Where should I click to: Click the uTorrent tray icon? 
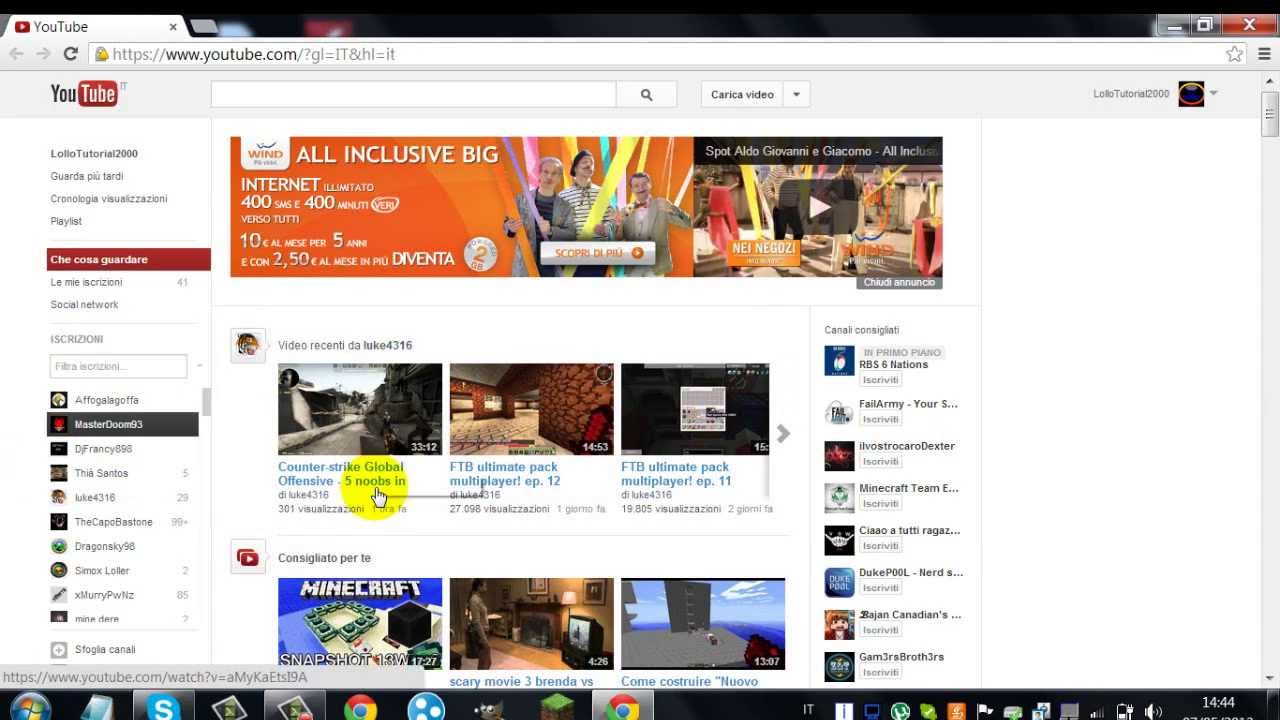coord(900,711)
